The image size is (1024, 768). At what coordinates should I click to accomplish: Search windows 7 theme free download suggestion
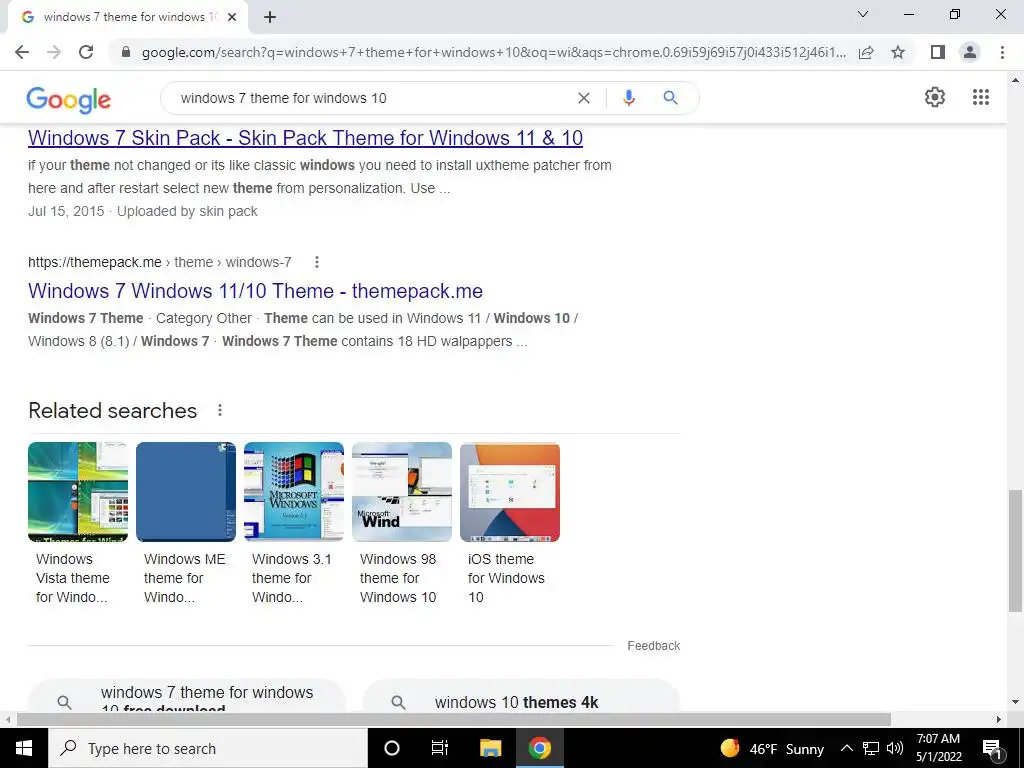(187, 697)
